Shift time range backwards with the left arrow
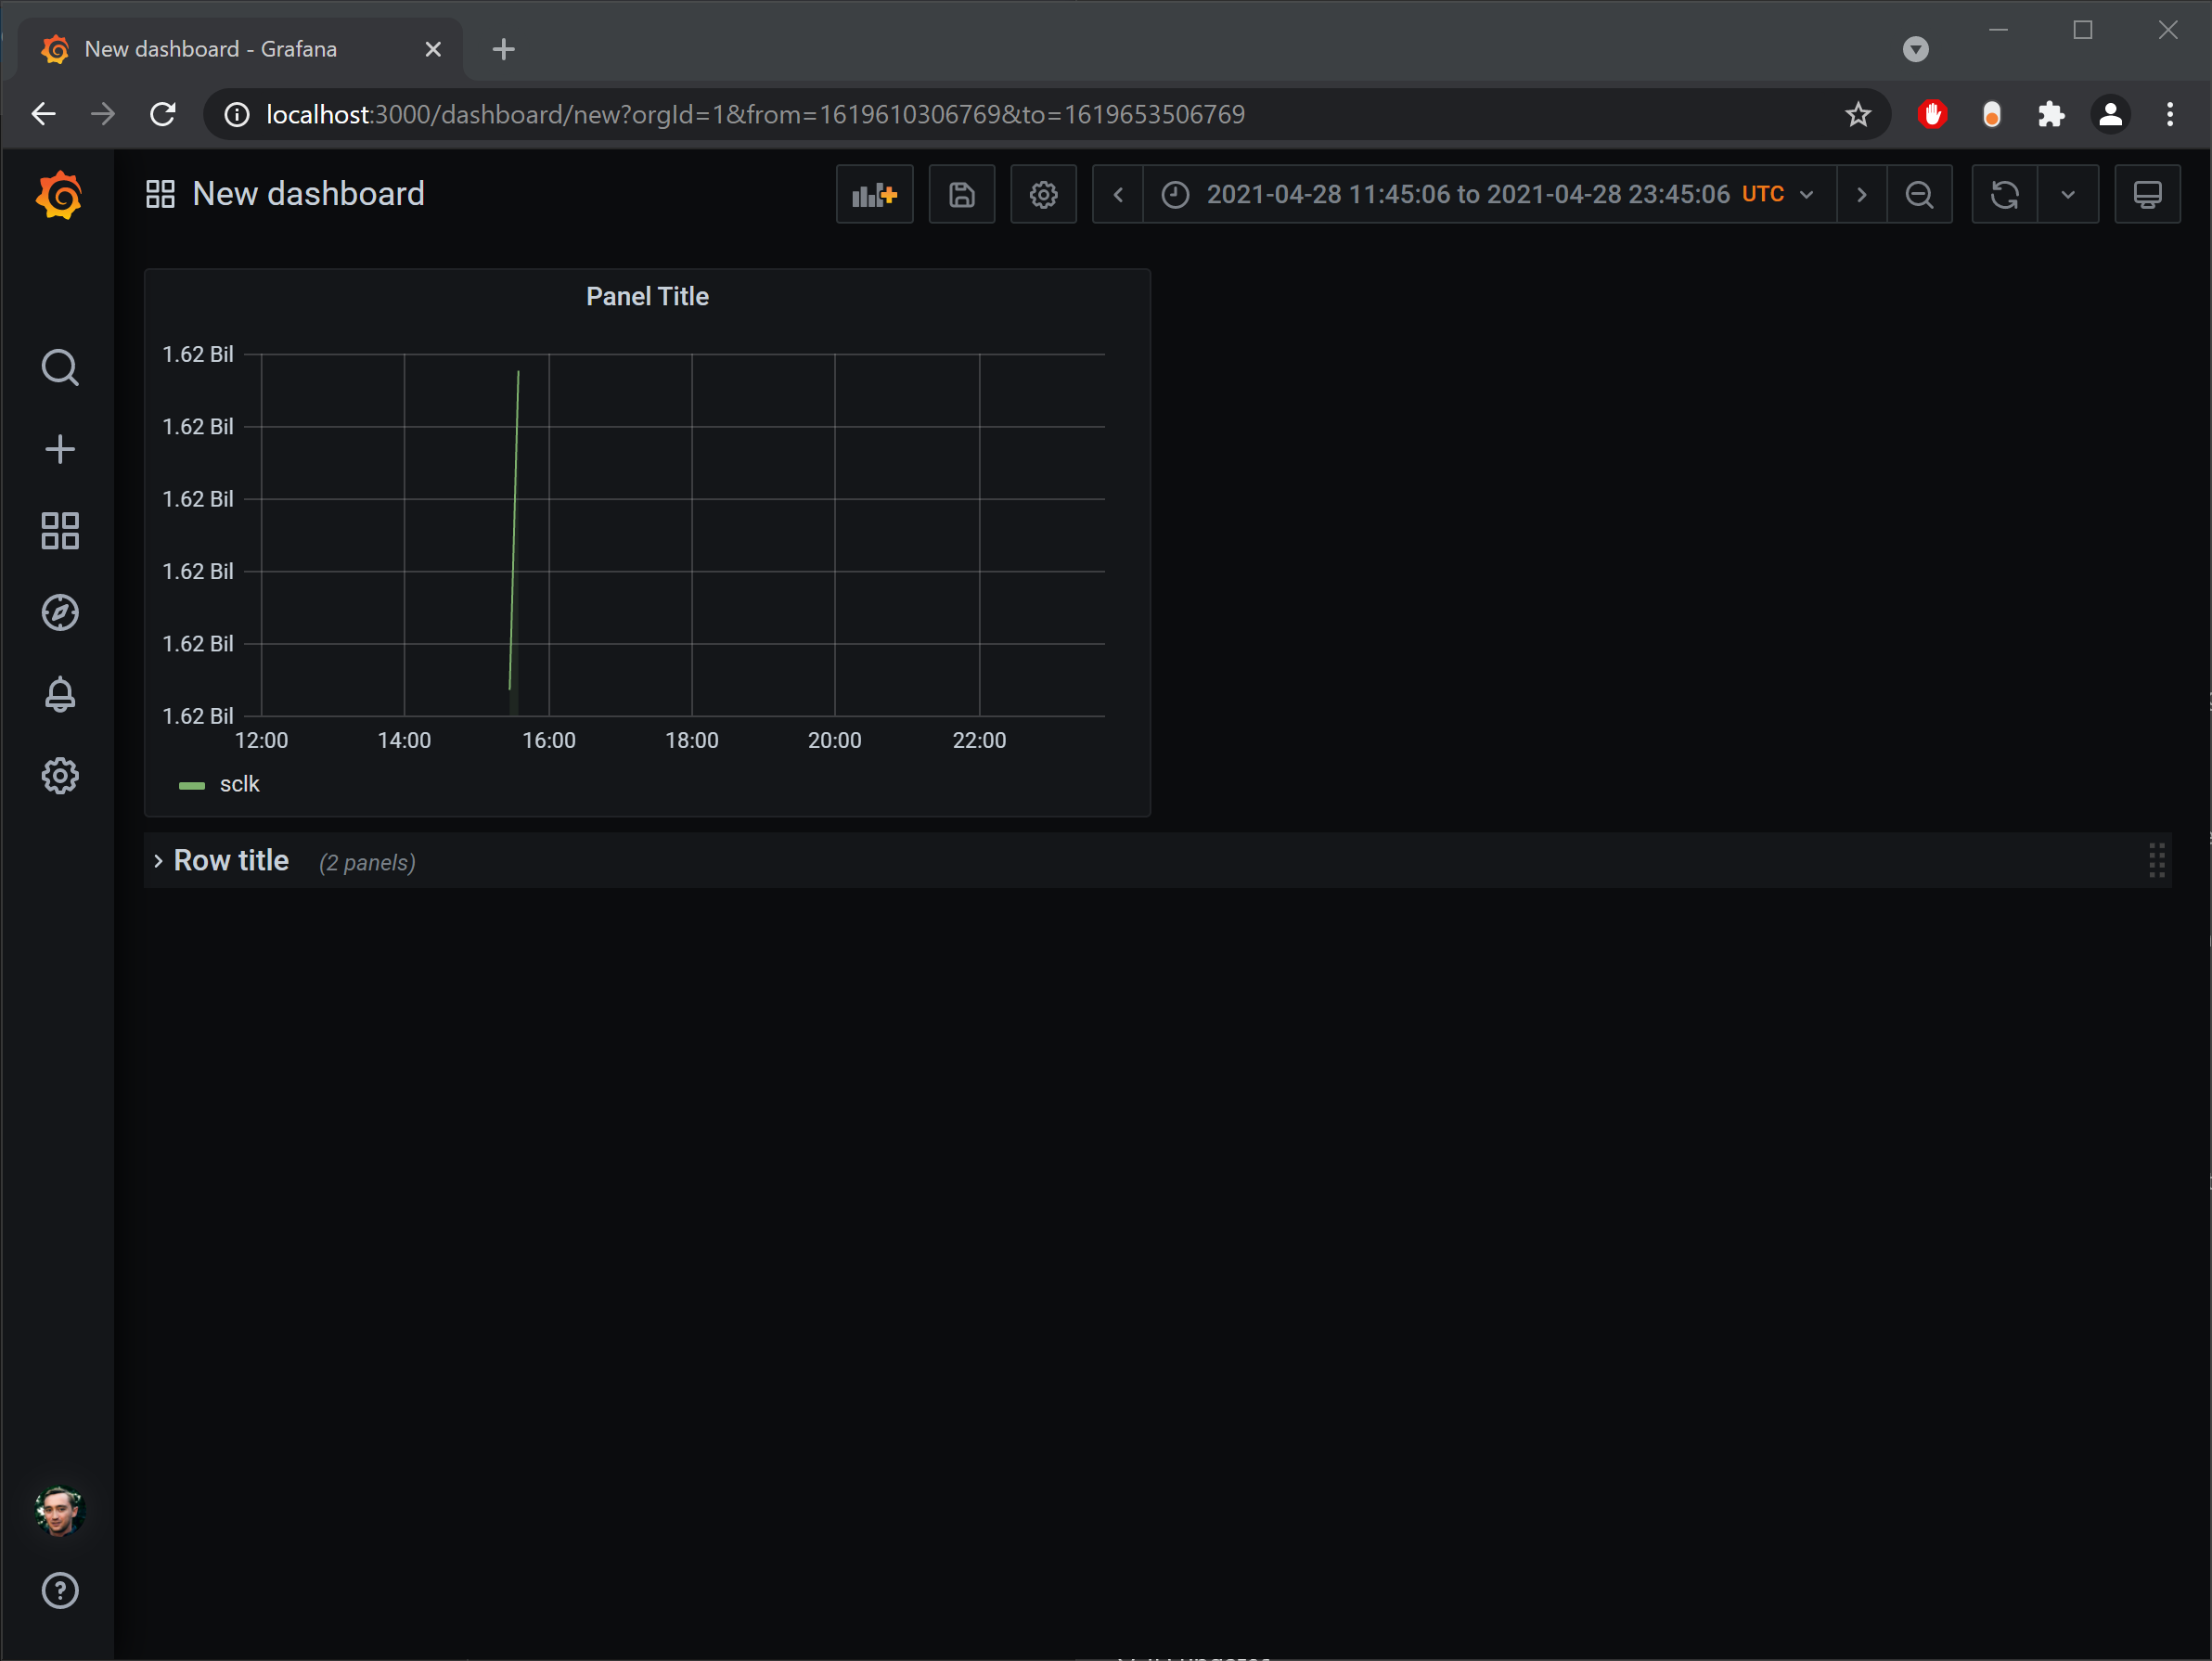The image size is (2212, 1661). coord(1118,194)
